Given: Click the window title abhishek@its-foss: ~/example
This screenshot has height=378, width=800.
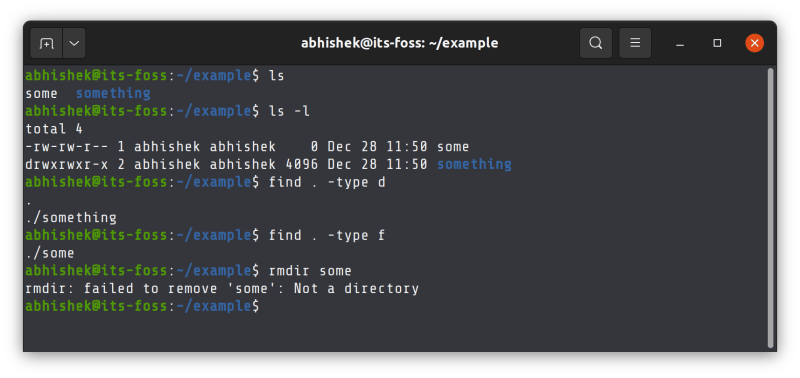Looking at the screenshot, I should tap(399, 43).
